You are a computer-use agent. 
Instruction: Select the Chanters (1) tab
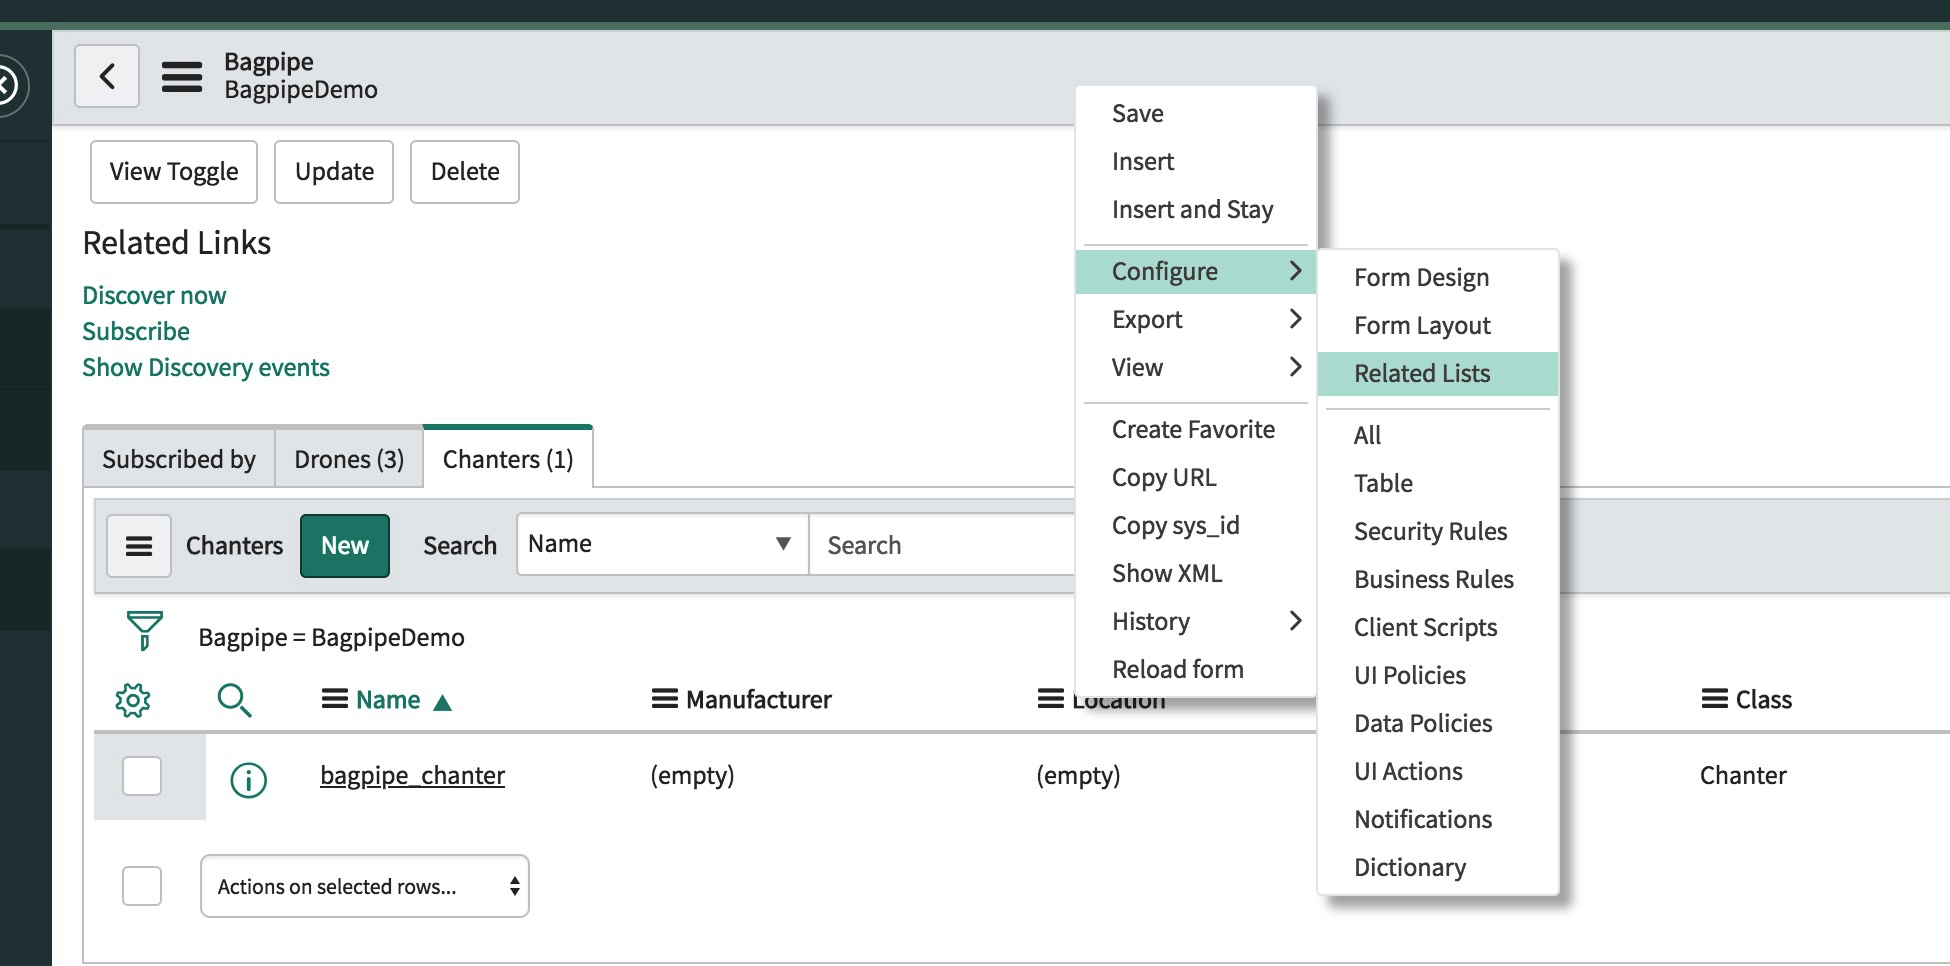(x=508, y=458)
